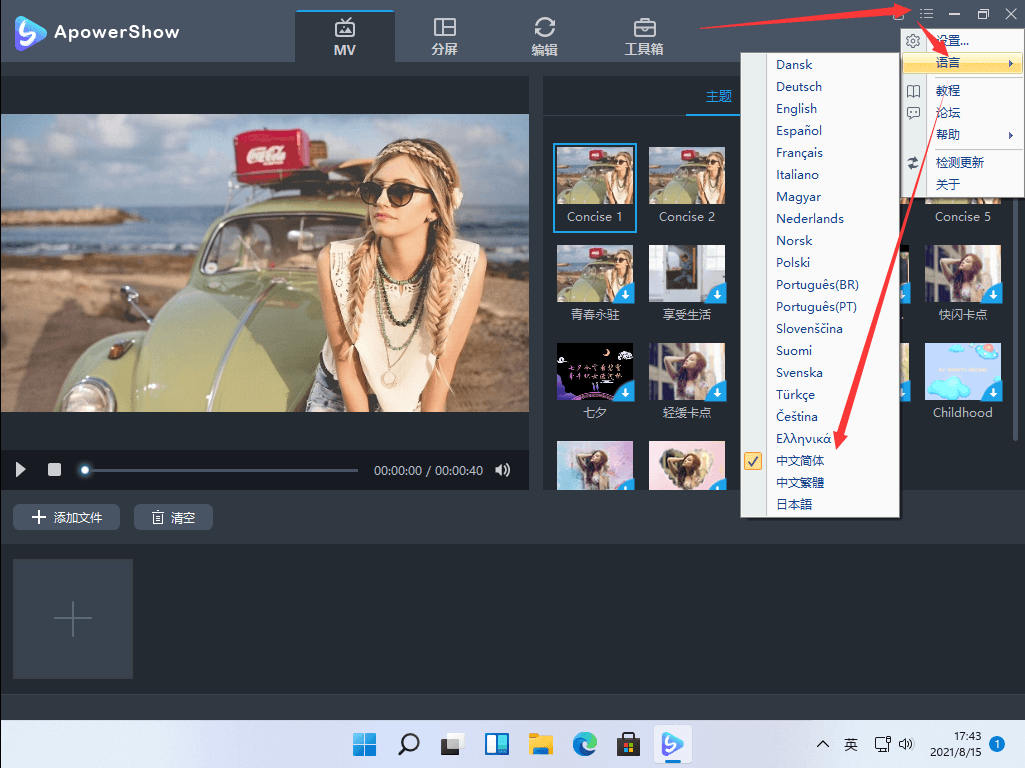This screenshot has width=1025, height=768.
Task: Click the update refresh arrows icon
Action: click(x=913, y=163)
